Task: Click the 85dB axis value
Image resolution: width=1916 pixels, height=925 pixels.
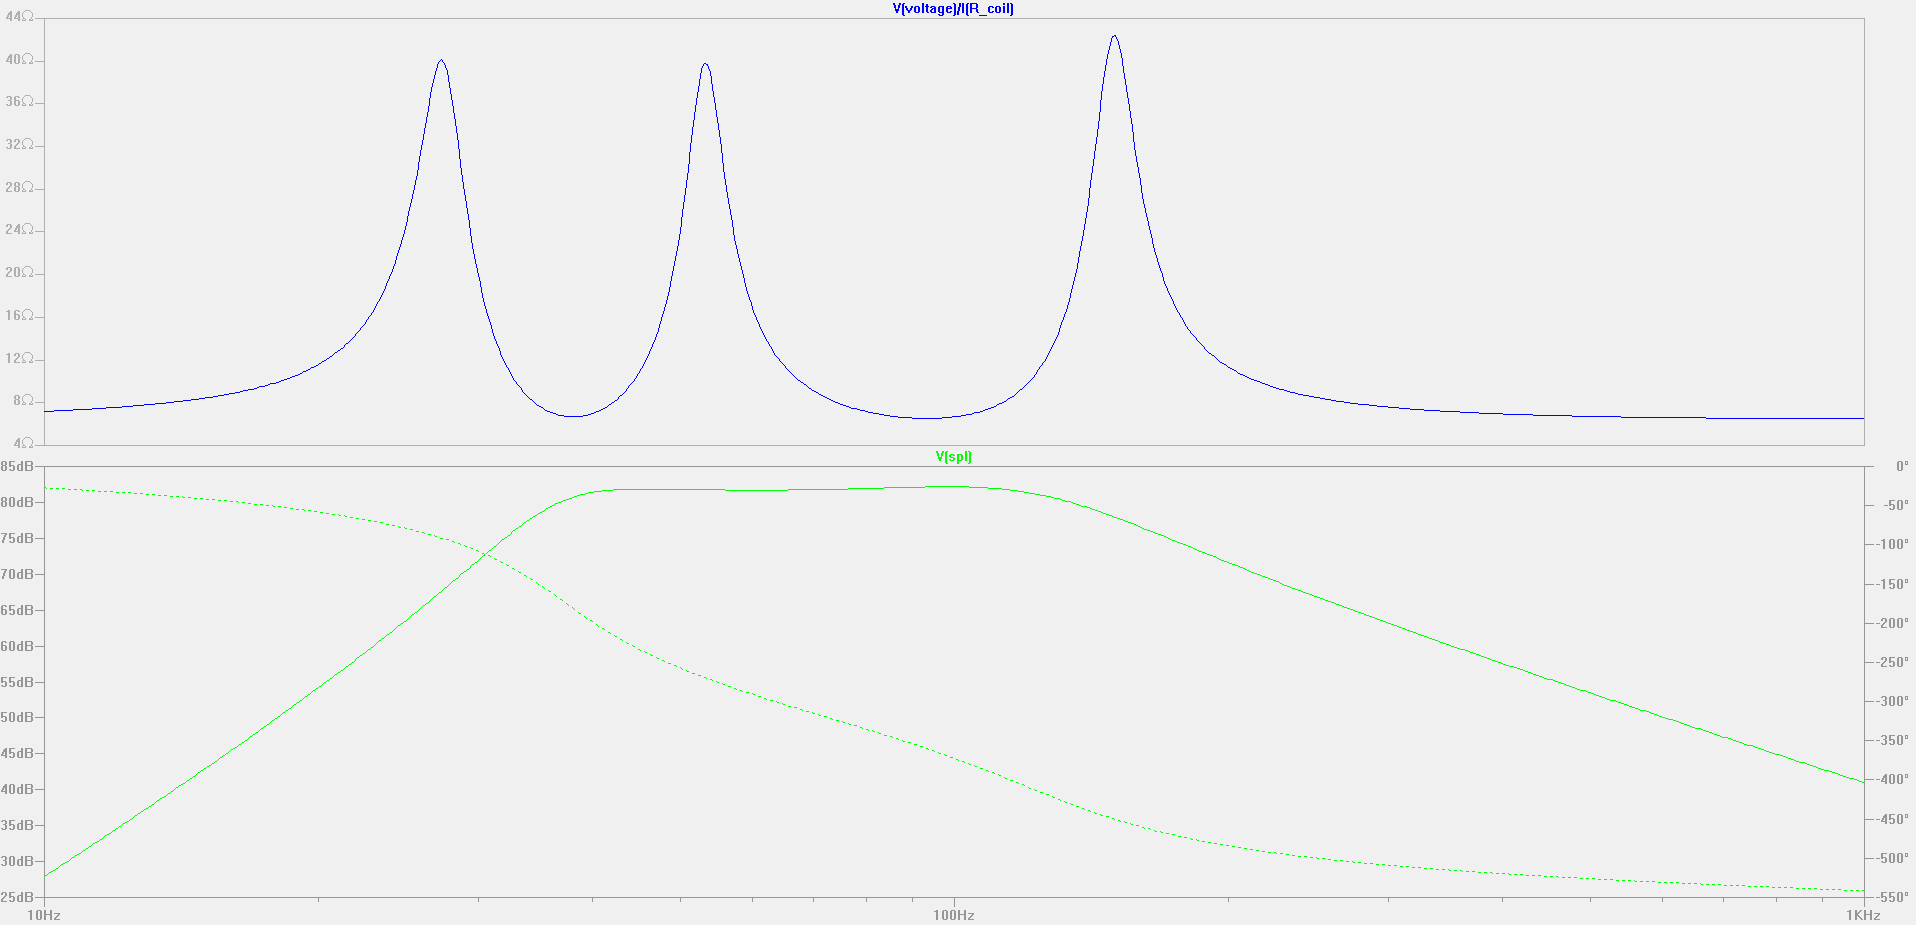Action: coord(17,467)
